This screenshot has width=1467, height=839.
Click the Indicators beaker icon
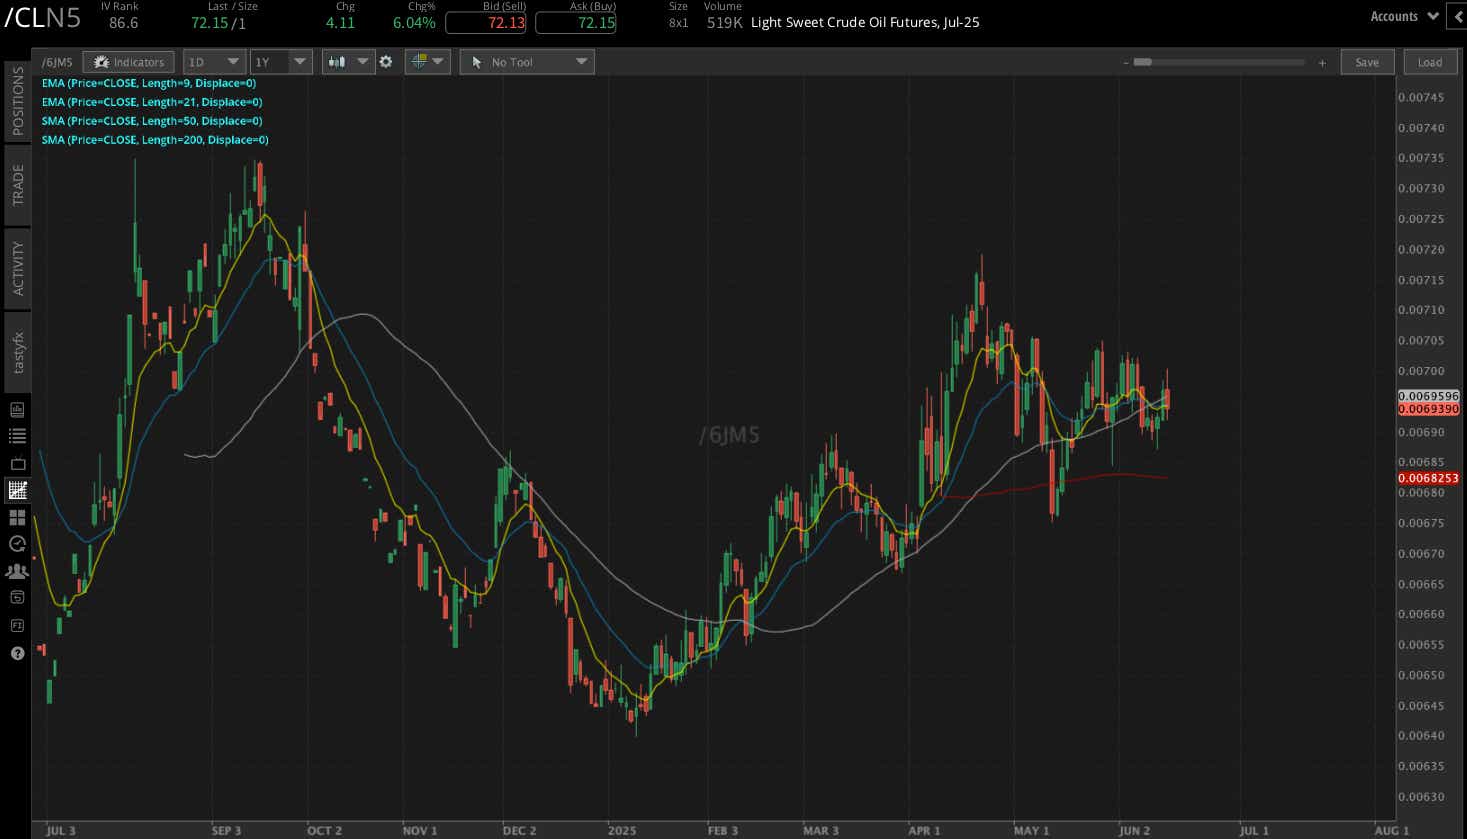tap(128, 61)
